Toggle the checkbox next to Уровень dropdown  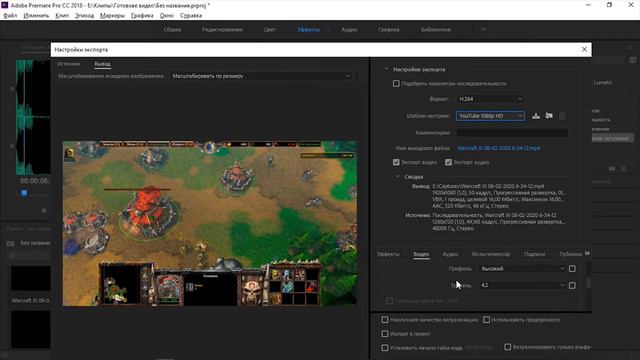tap(572, 285)
